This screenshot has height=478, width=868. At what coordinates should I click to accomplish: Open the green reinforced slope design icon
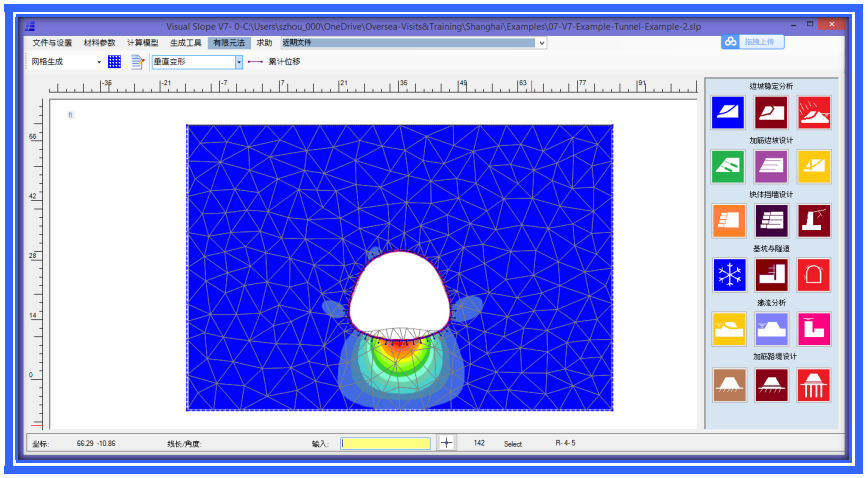(728, 166)
